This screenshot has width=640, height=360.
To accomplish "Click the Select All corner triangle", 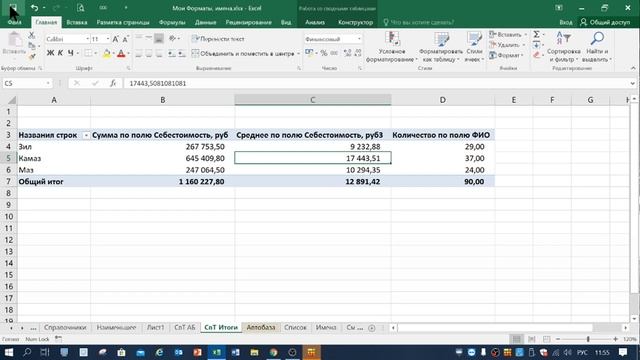I will pyautogui.click(x=12, y=100).
